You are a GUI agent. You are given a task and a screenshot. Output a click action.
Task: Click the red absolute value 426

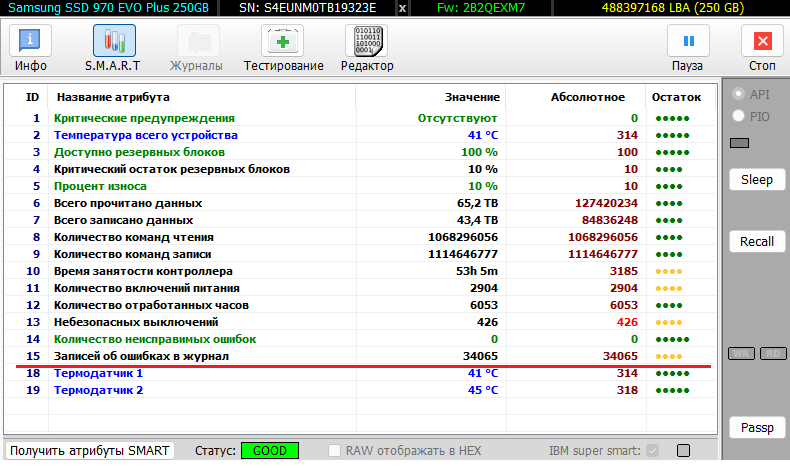click(627, 322)
